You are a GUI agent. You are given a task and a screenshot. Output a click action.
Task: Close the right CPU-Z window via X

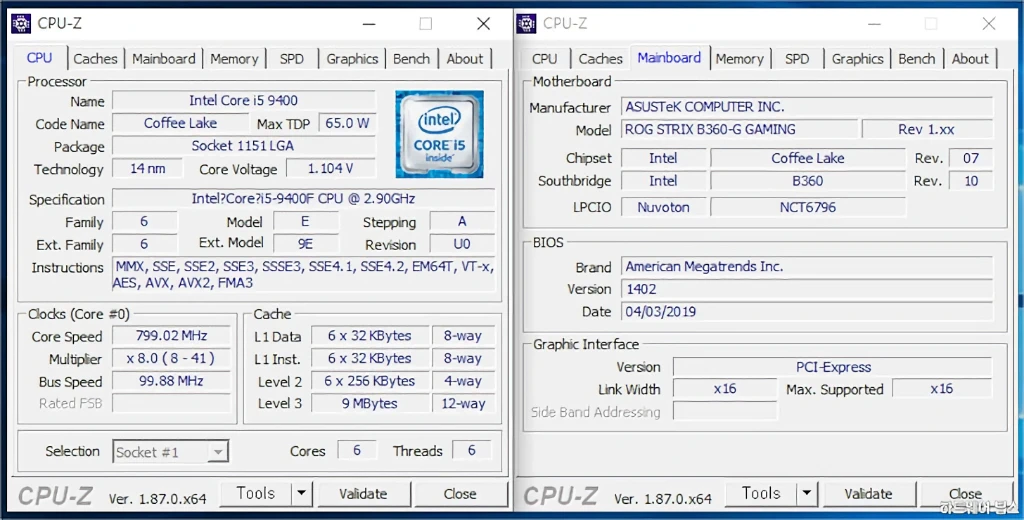pos(989,24)
